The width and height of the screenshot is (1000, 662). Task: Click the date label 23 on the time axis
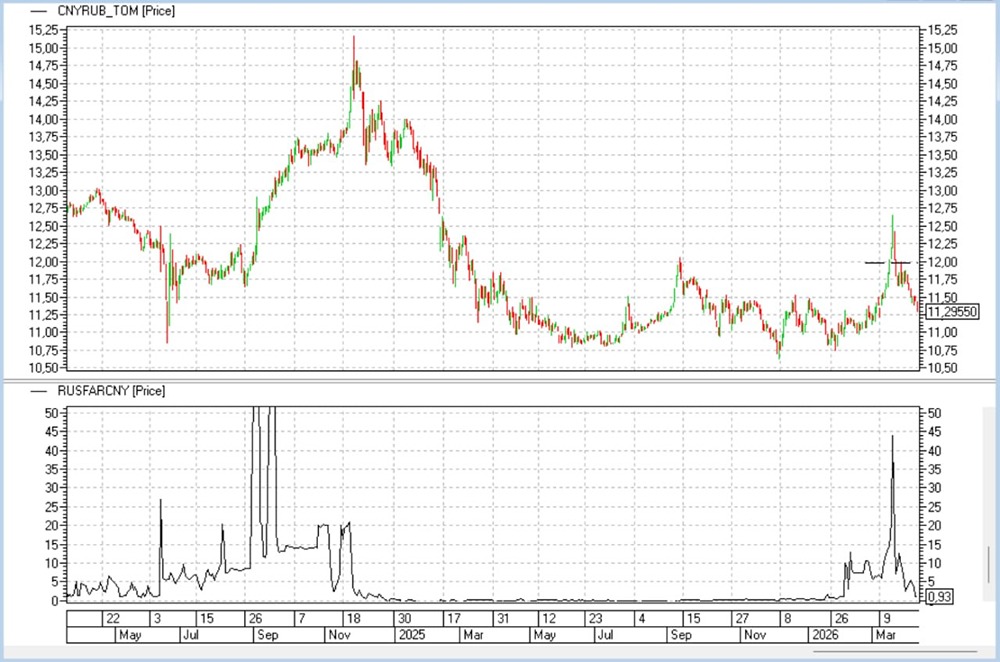595,619
